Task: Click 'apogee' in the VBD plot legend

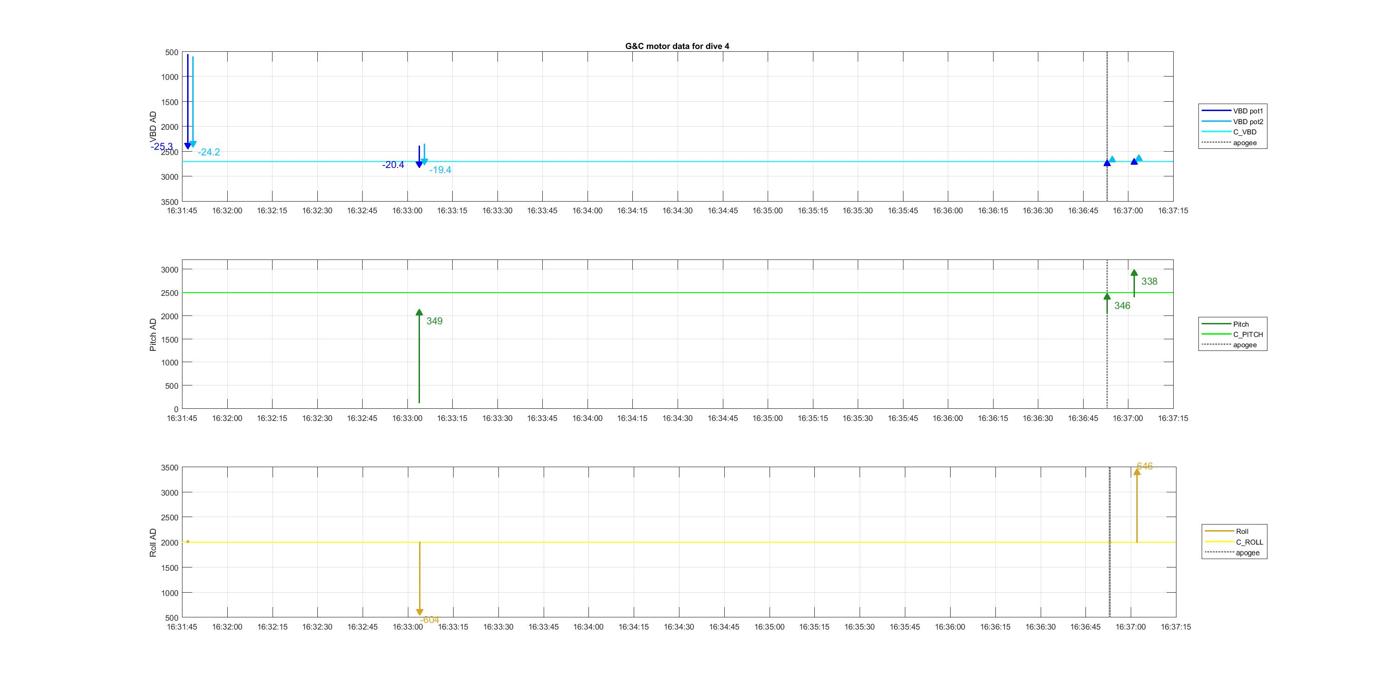Action: [1230, 142]
